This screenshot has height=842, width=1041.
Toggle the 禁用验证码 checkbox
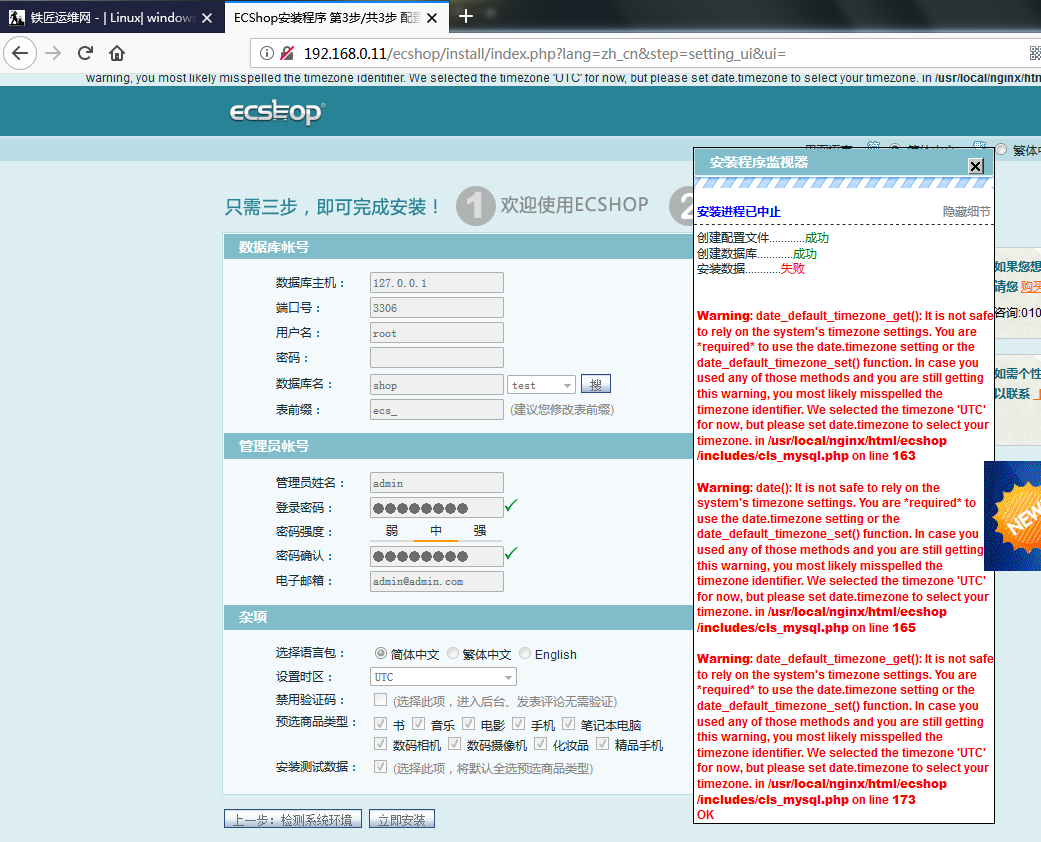(380, 700)
